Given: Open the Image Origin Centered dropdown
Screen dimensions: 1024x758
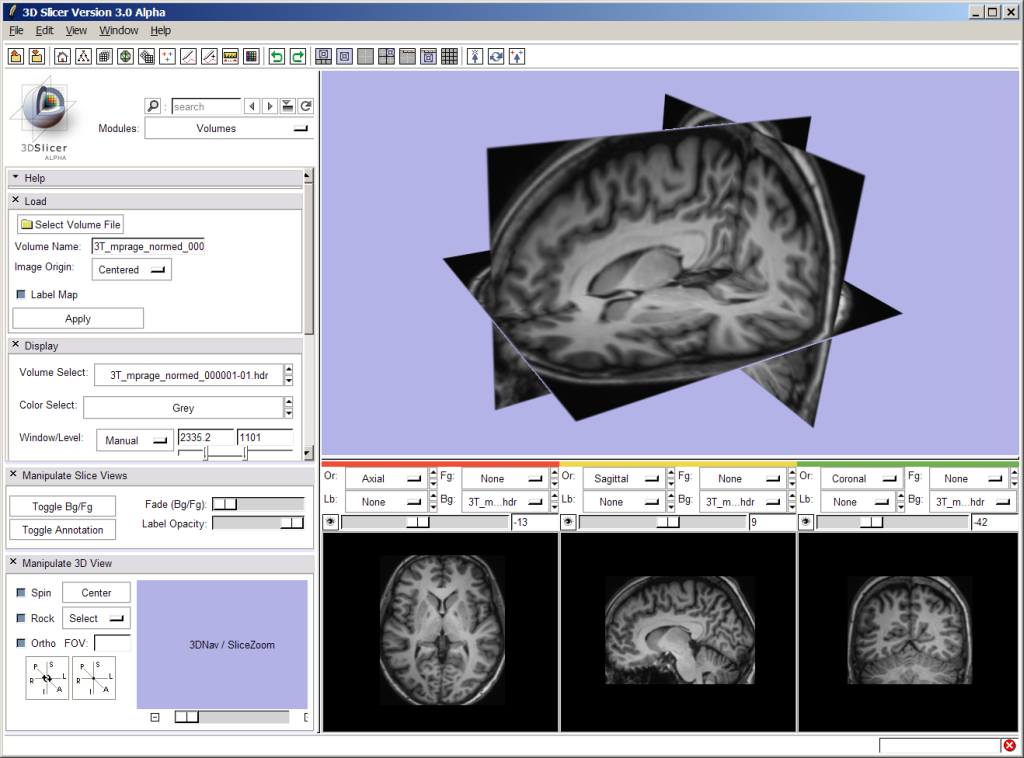Looking at the screenshot, I should pyautogui.click(x=131, y=269).
